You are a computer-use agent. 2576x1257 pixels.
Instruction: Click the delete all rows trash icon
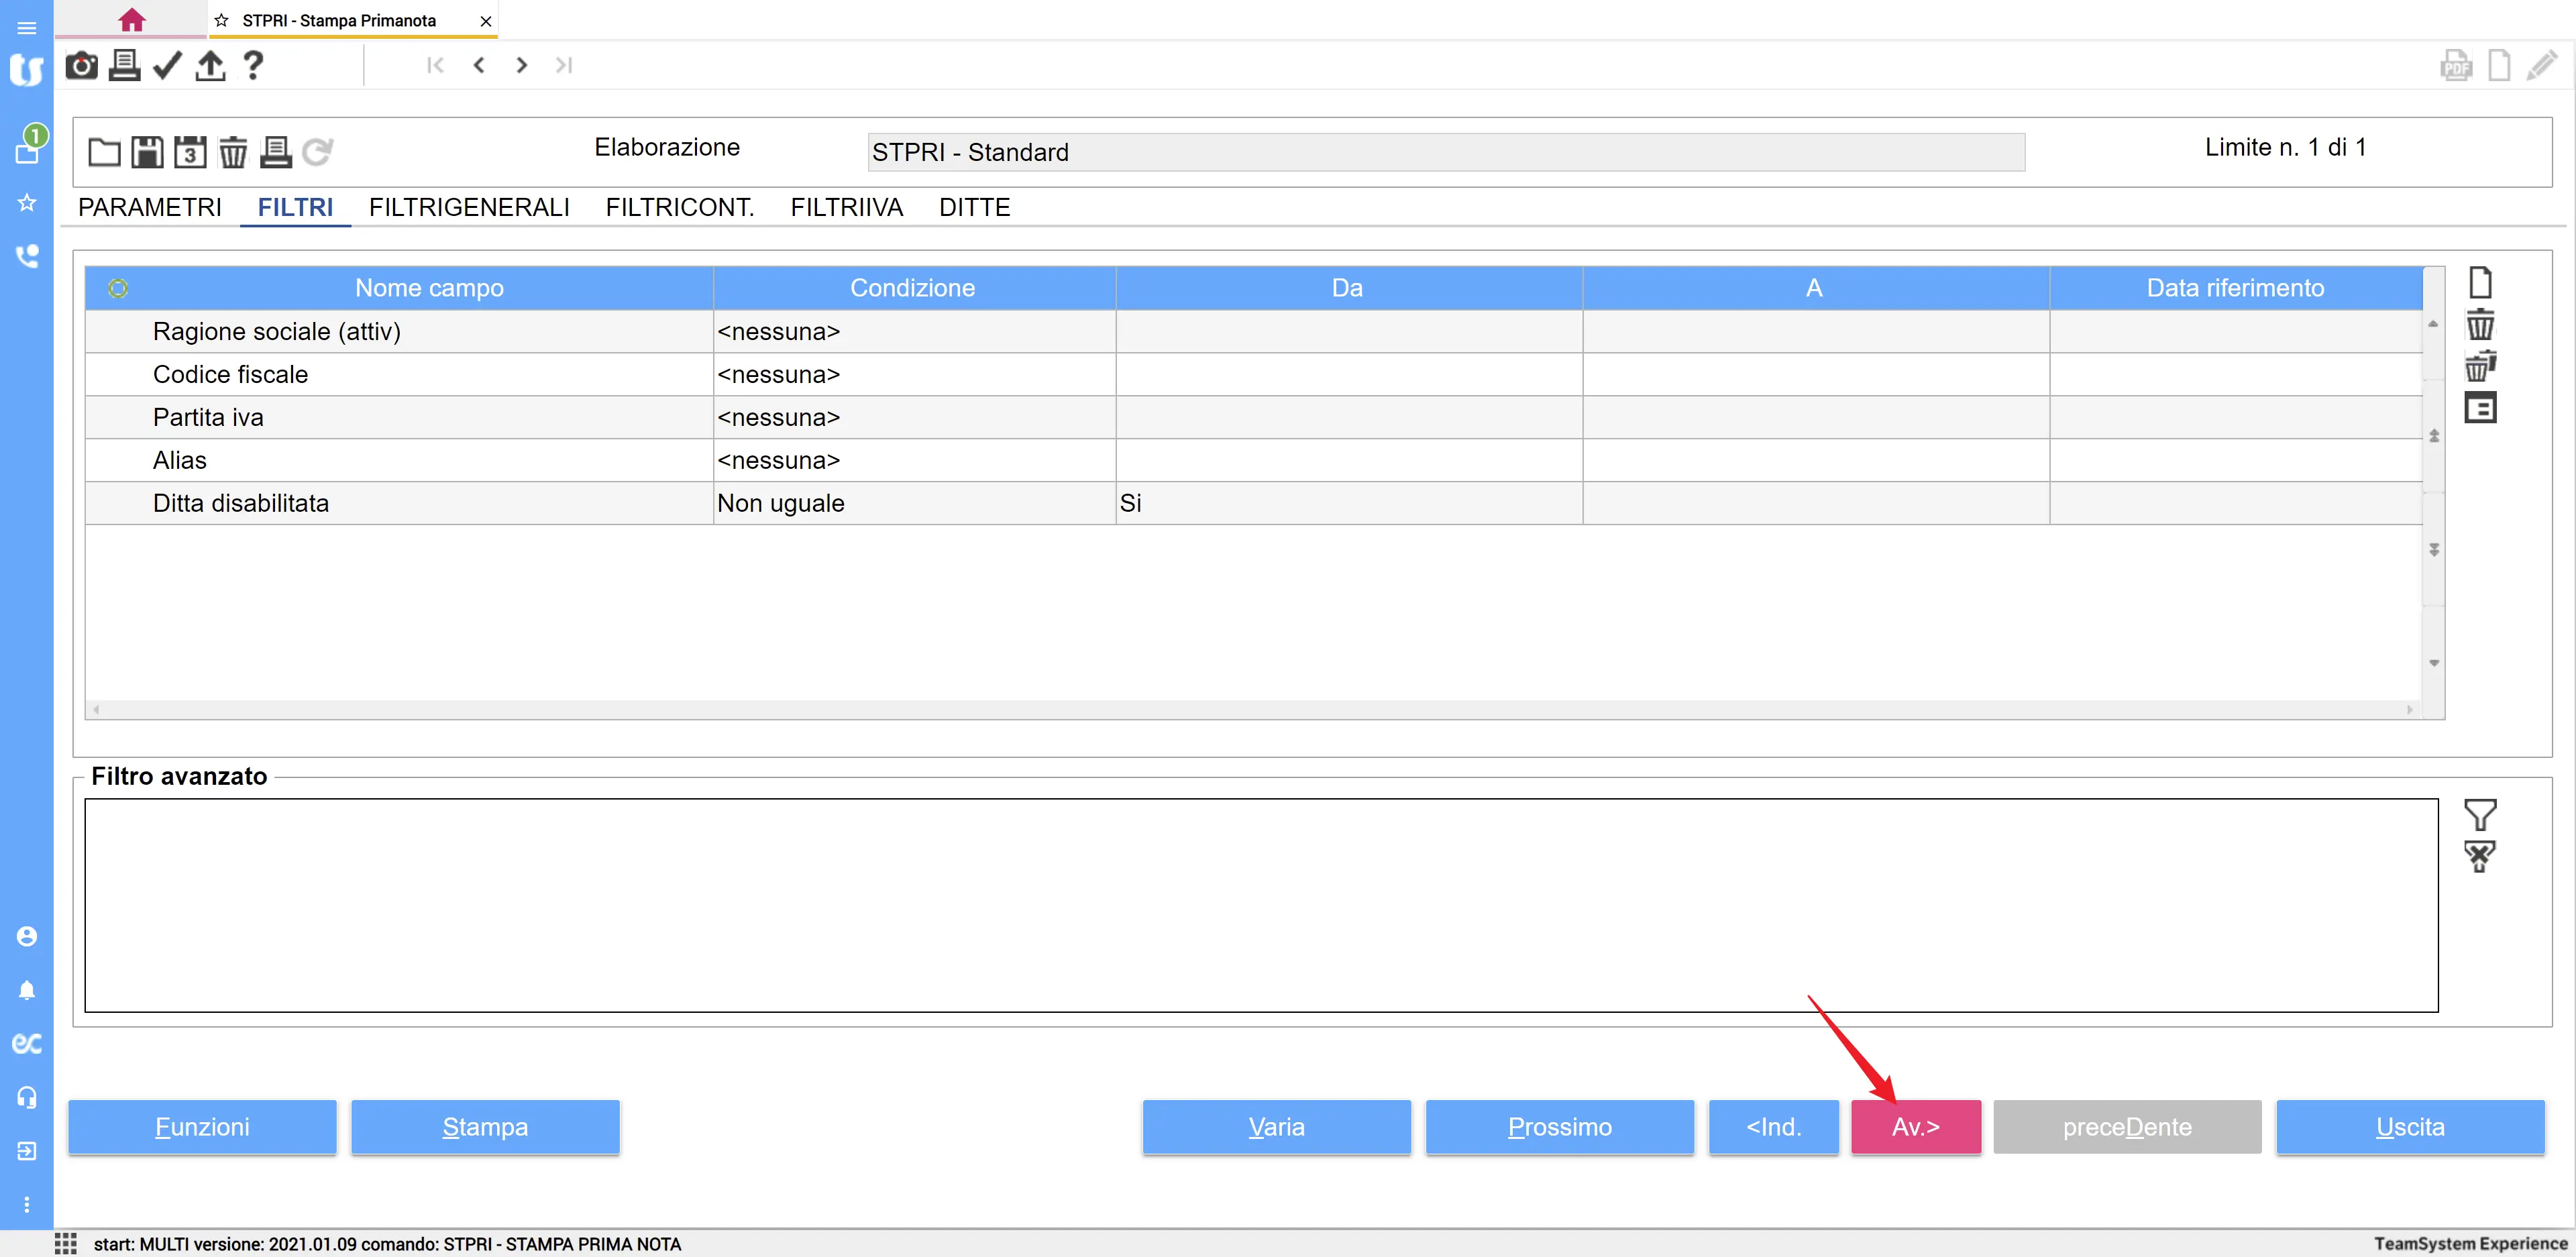click(2480, 367)
